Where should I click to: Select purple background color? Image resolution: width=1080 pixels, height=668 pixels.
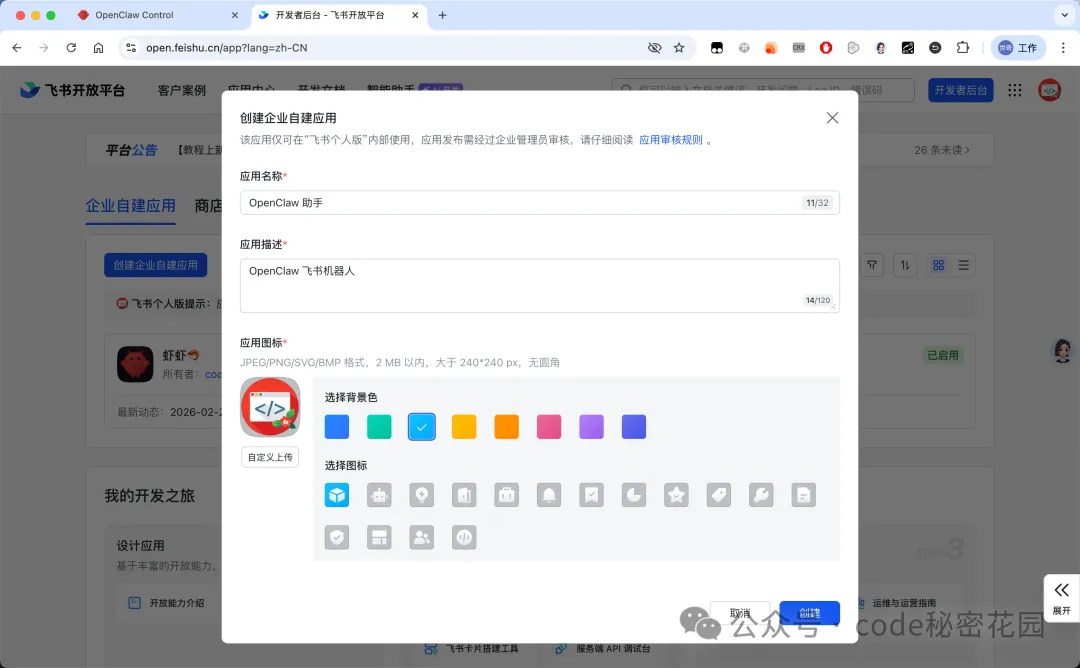coord(591,427)
